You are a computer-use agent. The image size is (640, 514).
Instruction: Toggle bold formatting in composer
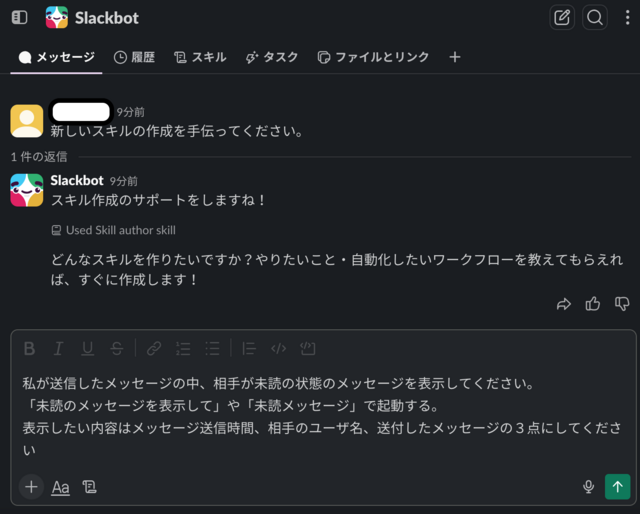coord(29,349)
